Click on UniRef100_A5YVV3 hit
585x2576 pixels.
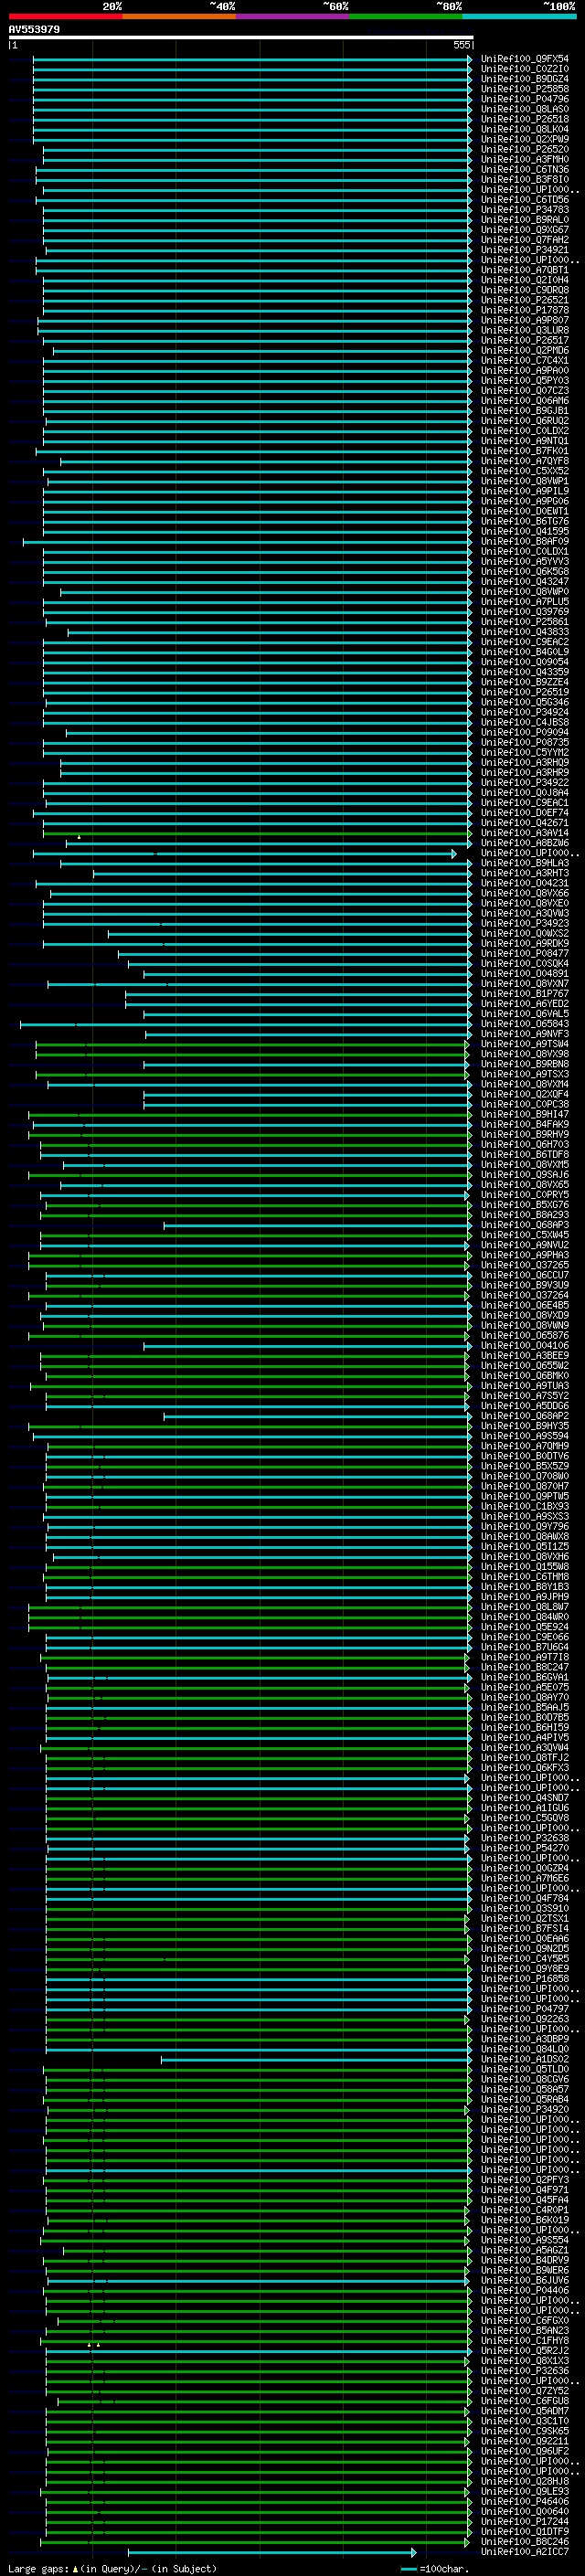tap(525, 561)
